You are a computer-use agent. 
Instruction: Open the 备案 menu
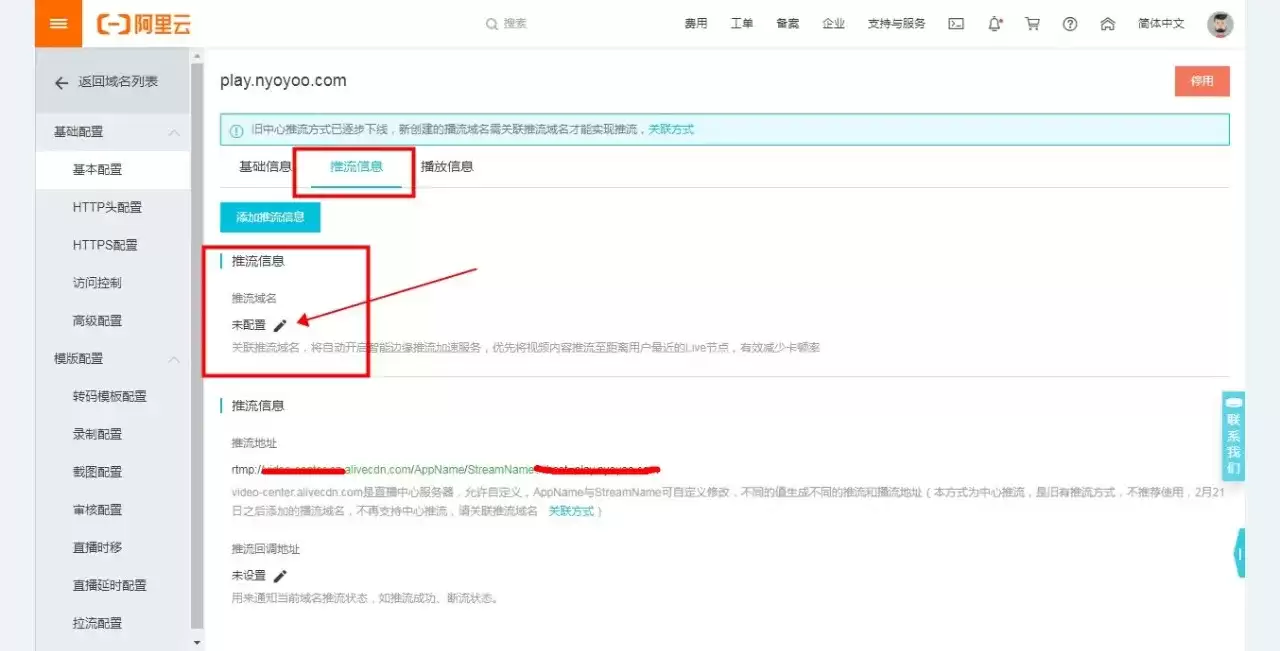(788, 24)
